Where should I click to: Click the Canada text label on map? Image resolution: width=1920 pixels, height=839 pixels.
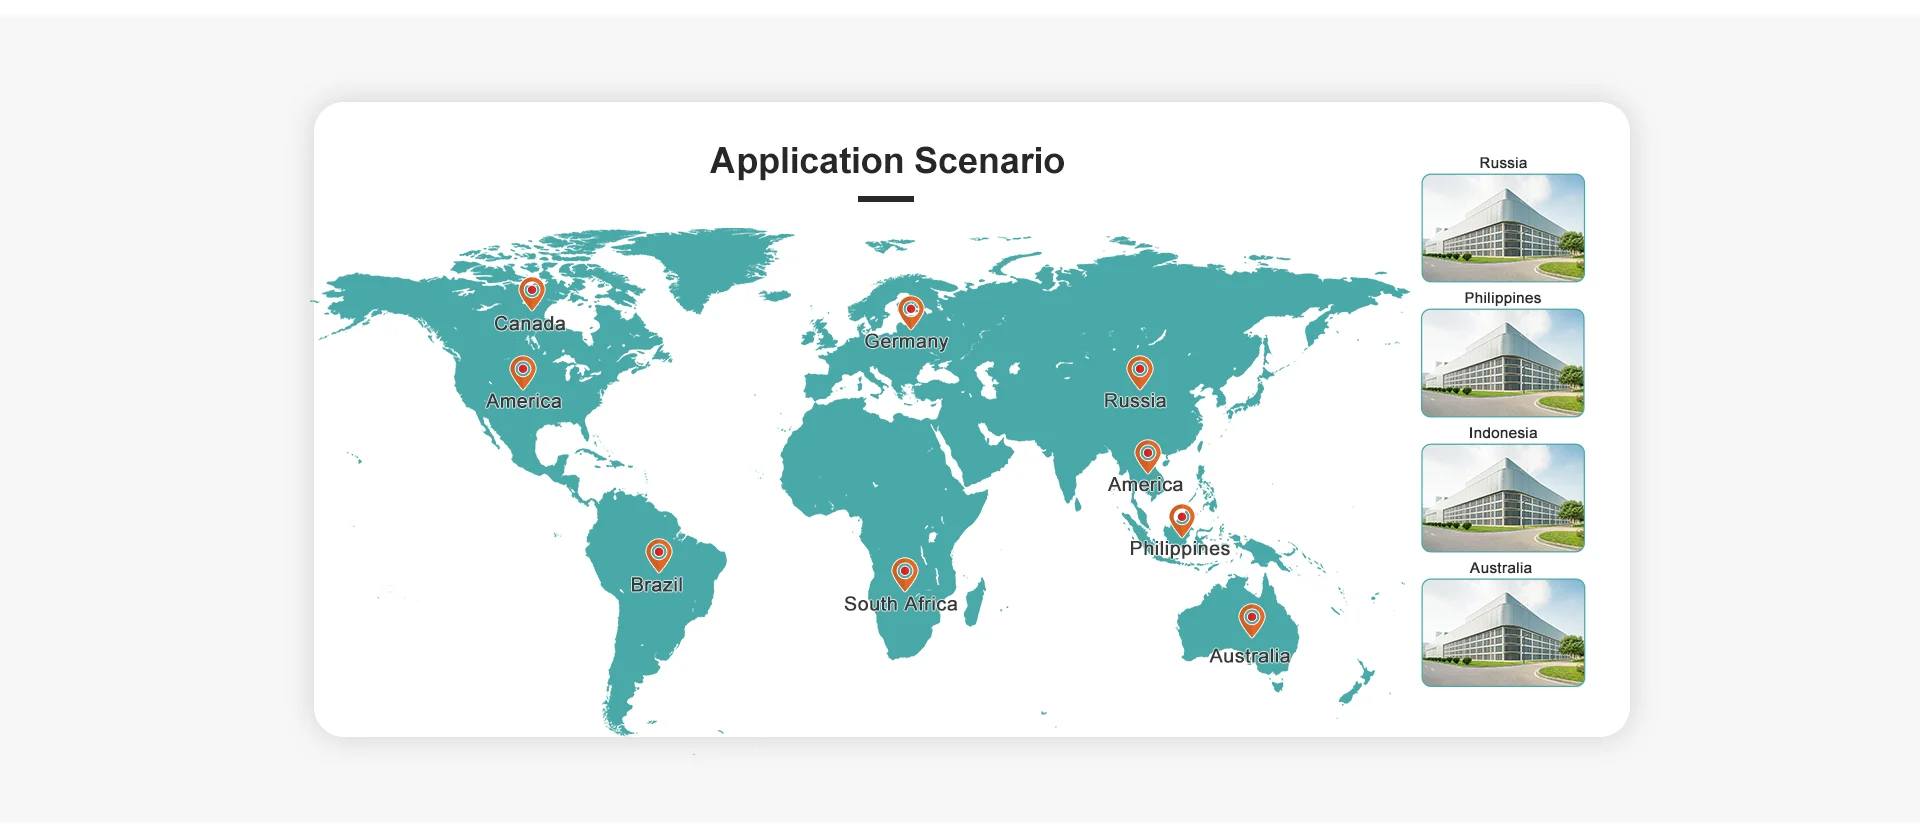pyautogui.click(x=530, y=324)
